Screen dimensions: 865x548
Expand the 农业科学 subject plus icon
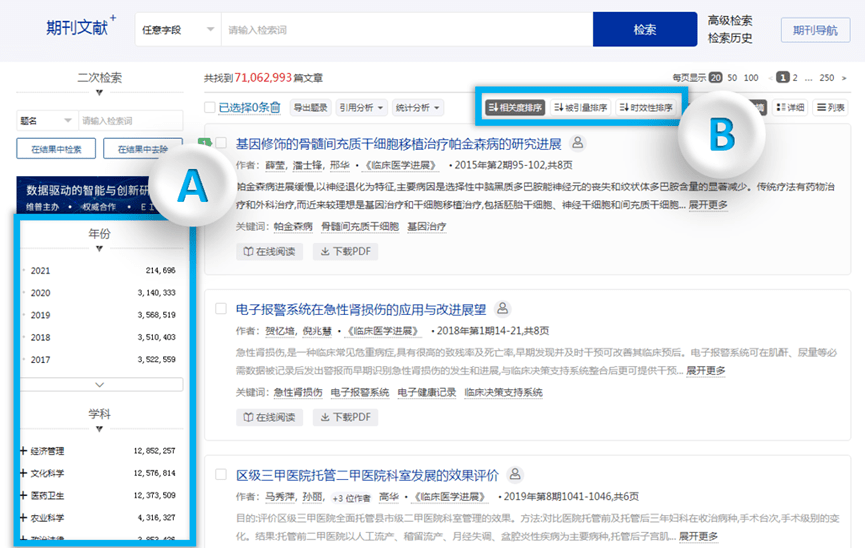(x=23, y=518)
